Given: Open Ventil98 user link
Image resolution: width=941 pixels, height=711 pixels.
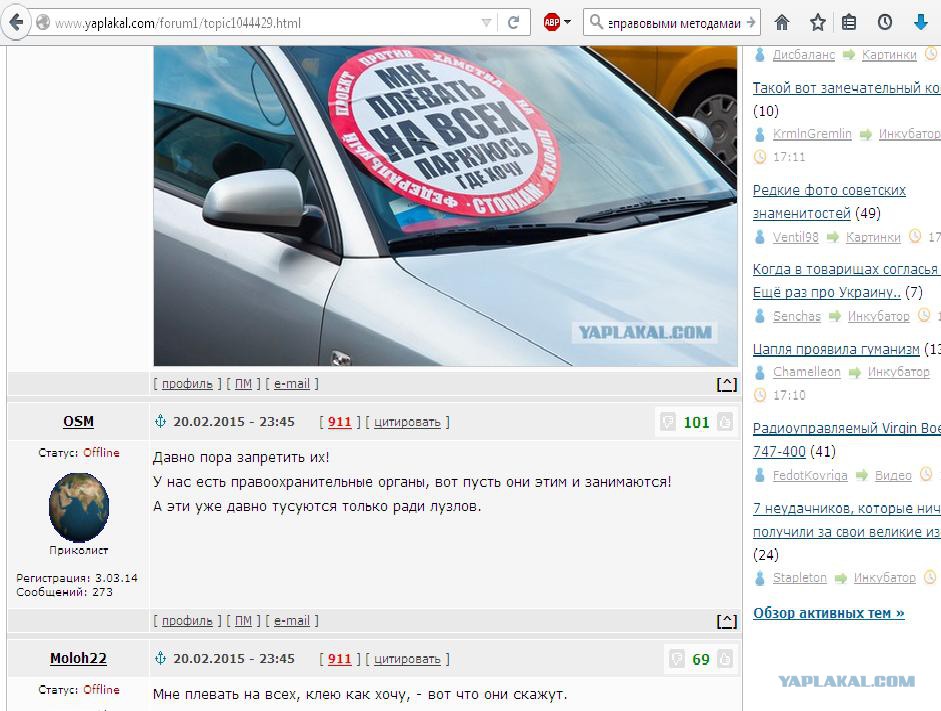Looking at the screenshot, I should point(796,237).
